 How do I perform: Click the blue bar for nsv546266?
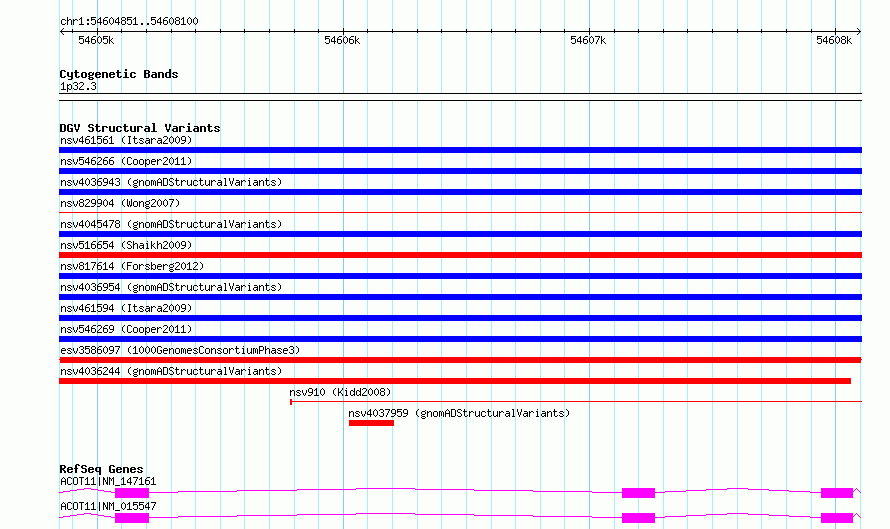(460, 171)
